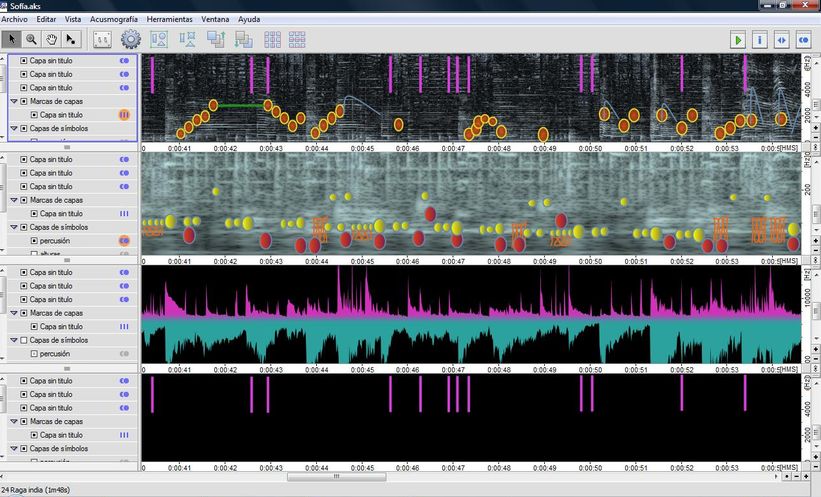Click the two-row grid layout icon
The image size is (821, 497).
tap(297, 39)
